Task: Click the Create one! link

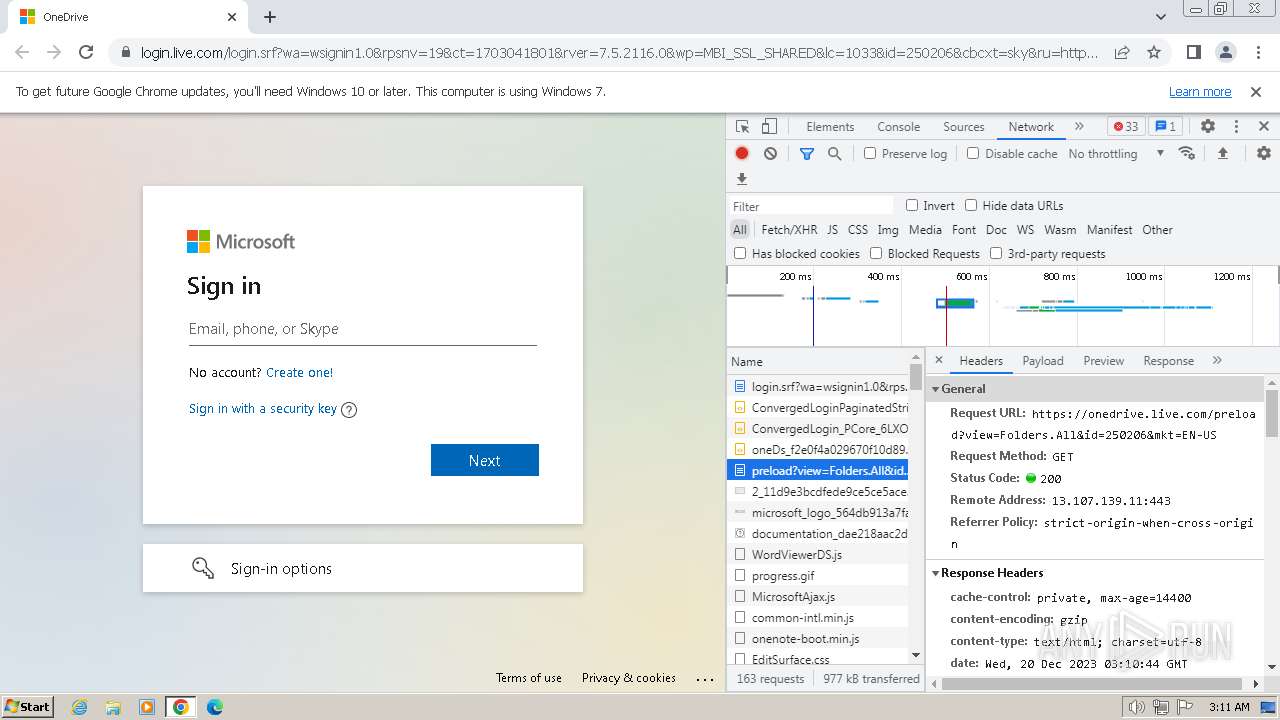Action: coord(300,372)
